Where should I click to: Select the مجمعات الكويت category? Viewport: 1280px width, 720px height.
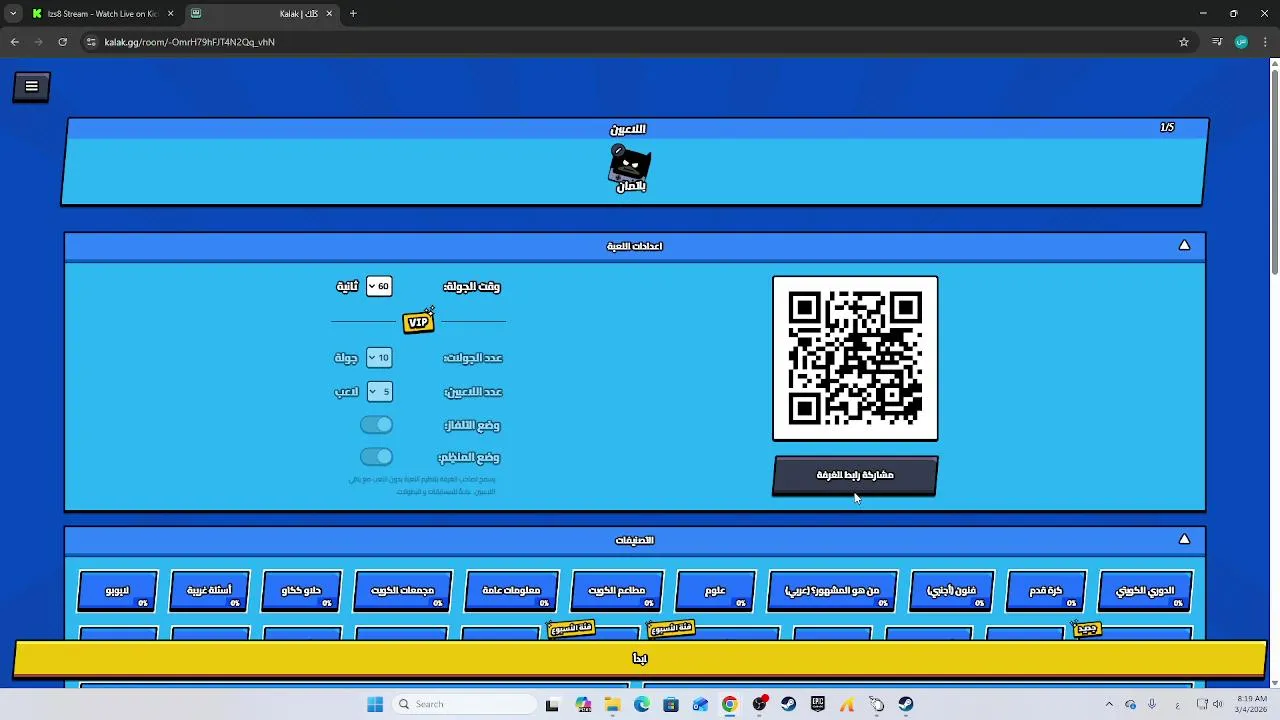[402, 591]
